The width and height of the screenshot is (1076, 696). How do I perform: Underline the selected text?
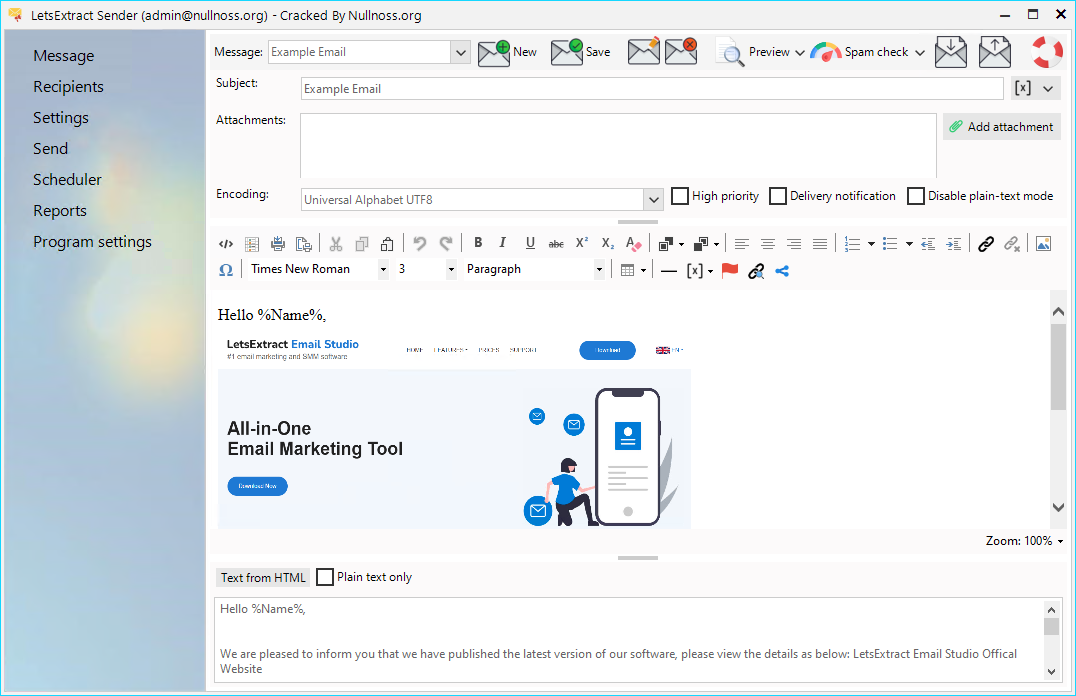(530, 243)
